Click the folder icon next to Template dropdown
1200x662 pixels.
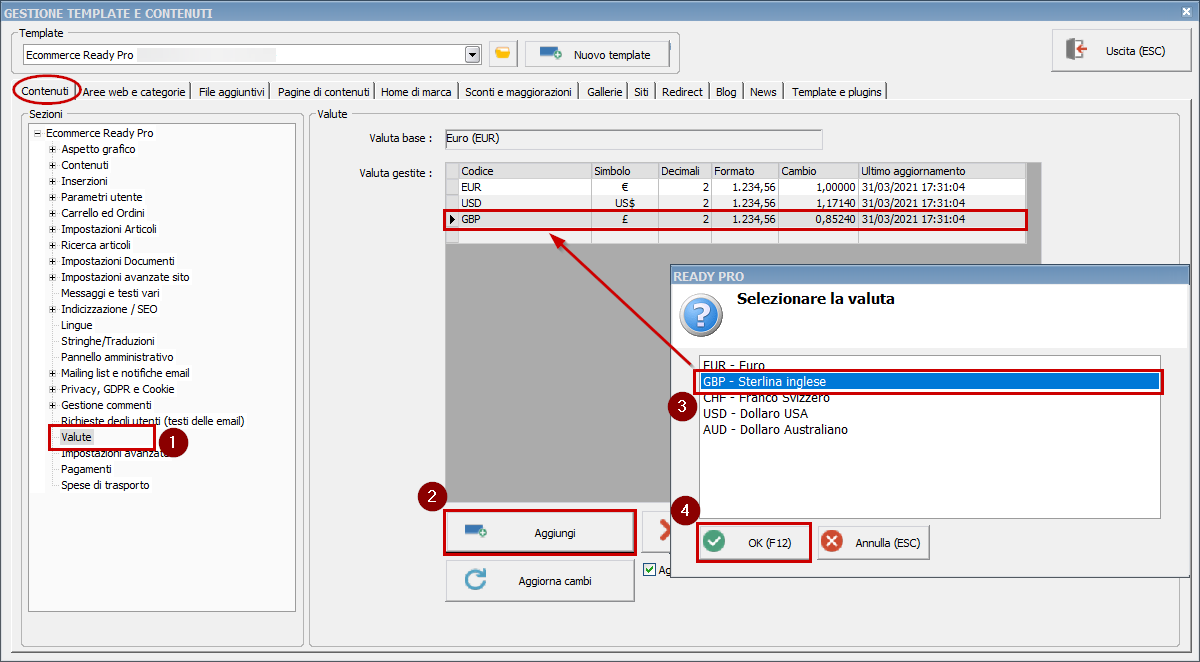pos(503,54)
